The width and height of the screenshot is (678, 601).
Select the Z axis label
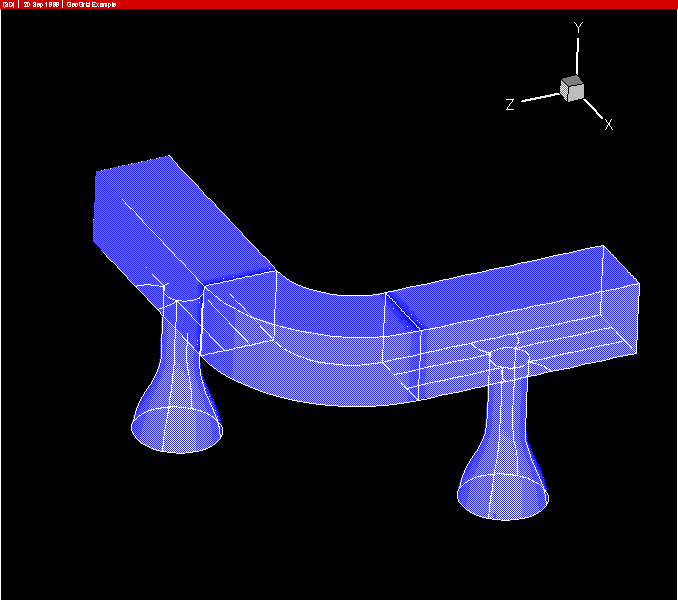tap(510, 104)
